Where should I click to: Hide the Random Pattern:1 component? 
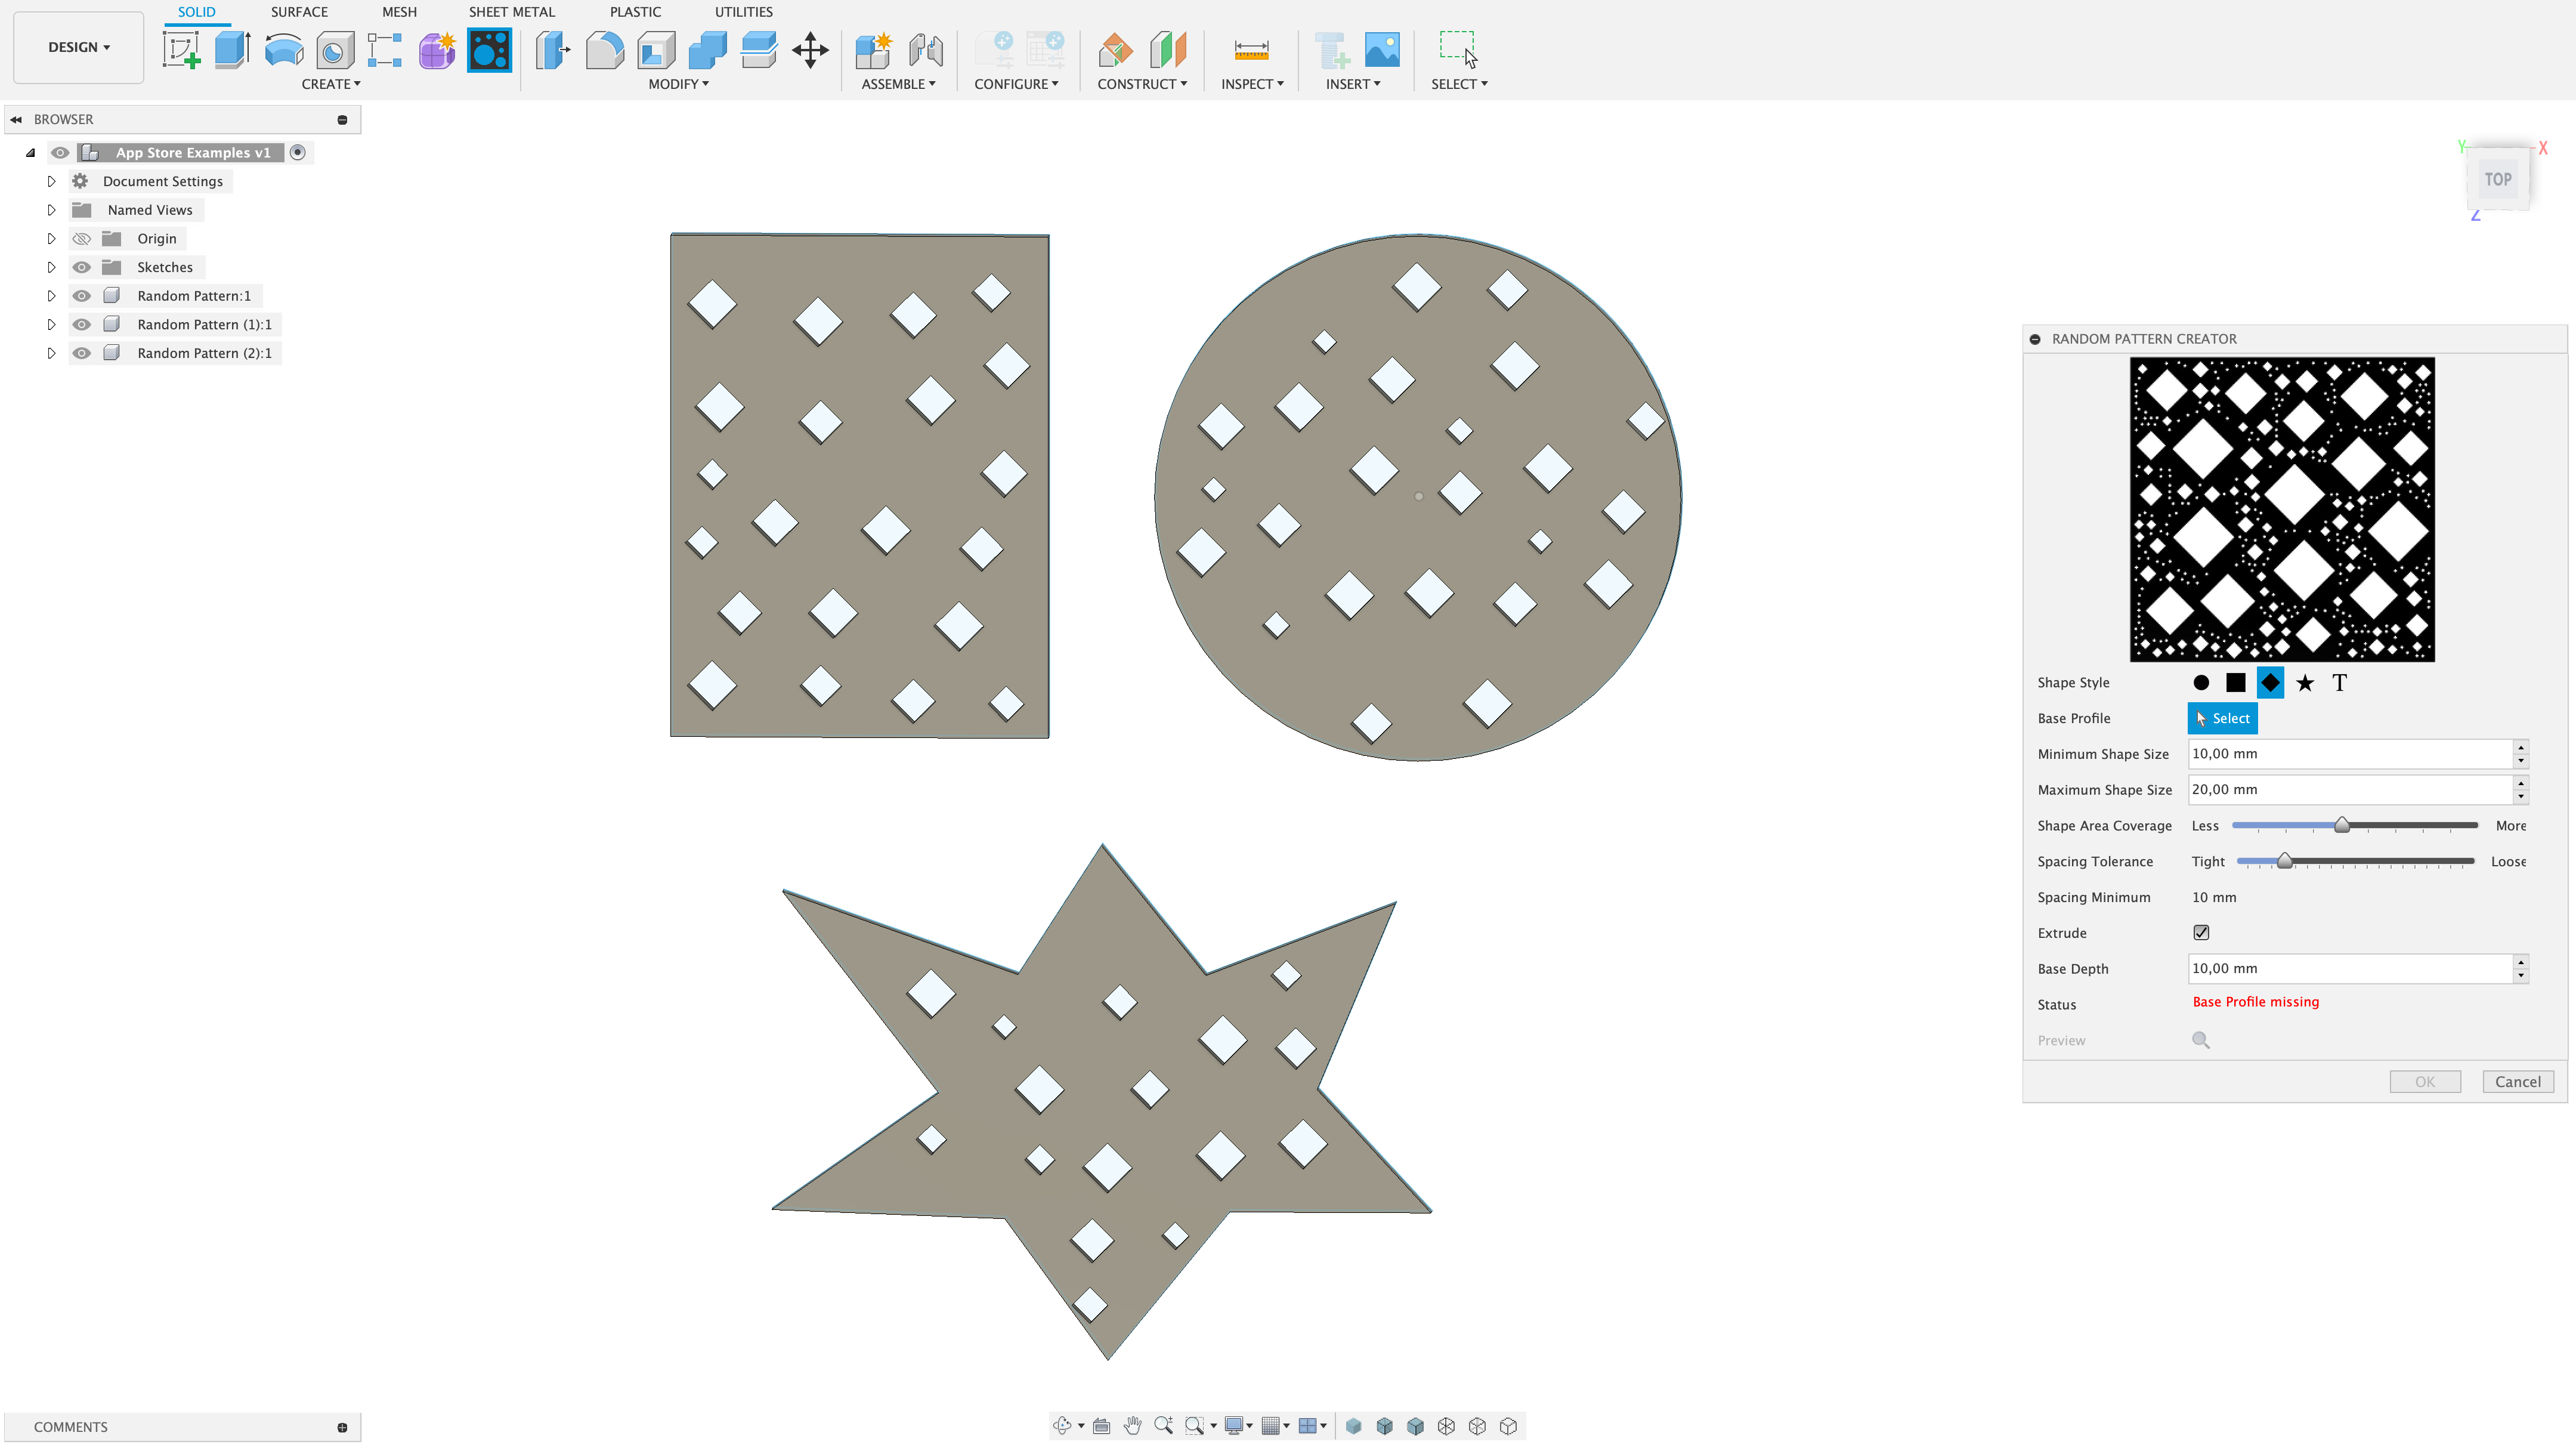pyautogui.click(x=82, y=296)
